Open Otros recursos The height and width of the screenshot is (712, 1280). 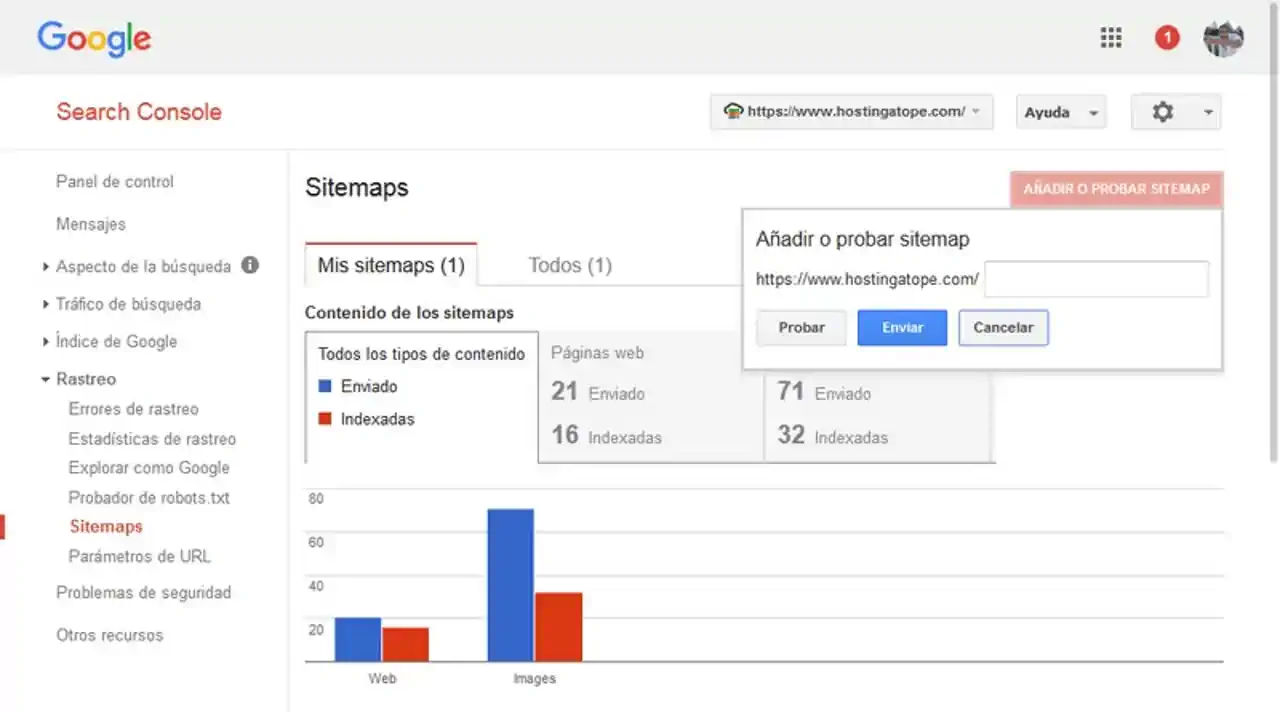(109, 635)
